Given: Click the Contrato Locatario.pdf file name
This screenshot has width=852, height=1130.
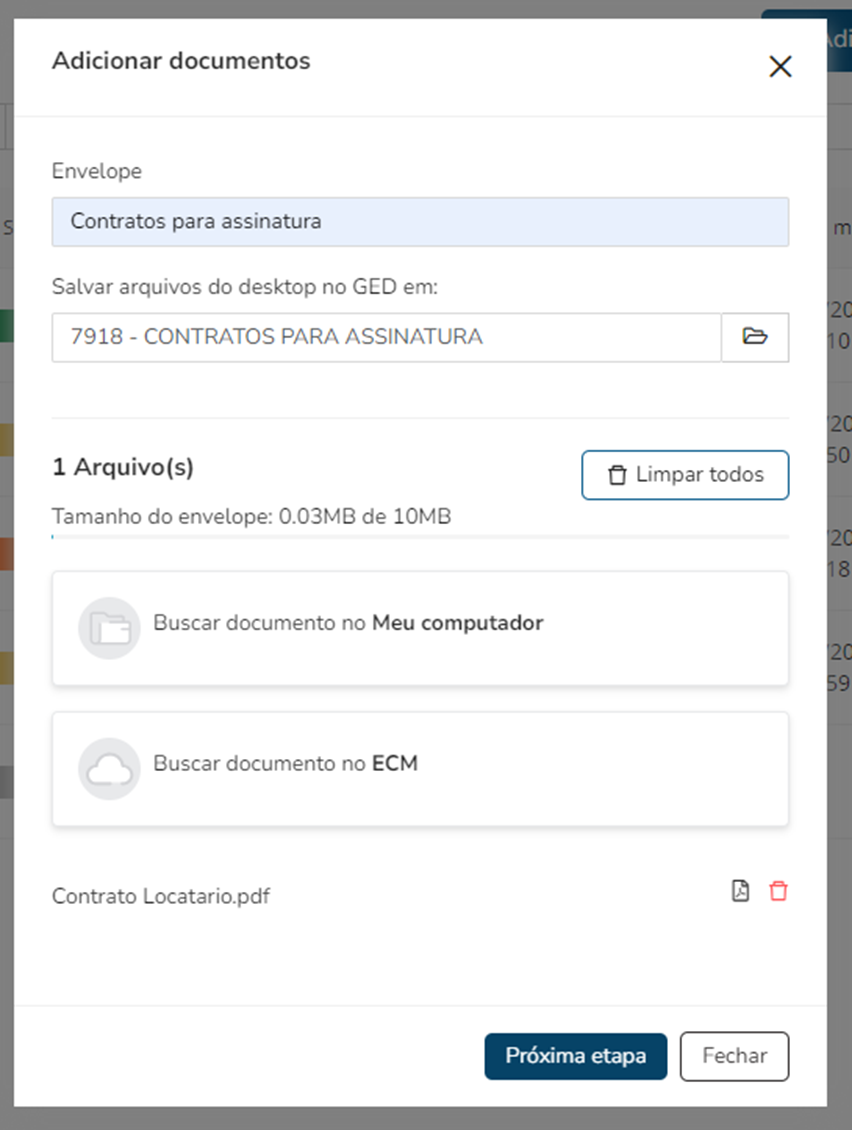Looking at the screenshot, I should coord(161,896).
